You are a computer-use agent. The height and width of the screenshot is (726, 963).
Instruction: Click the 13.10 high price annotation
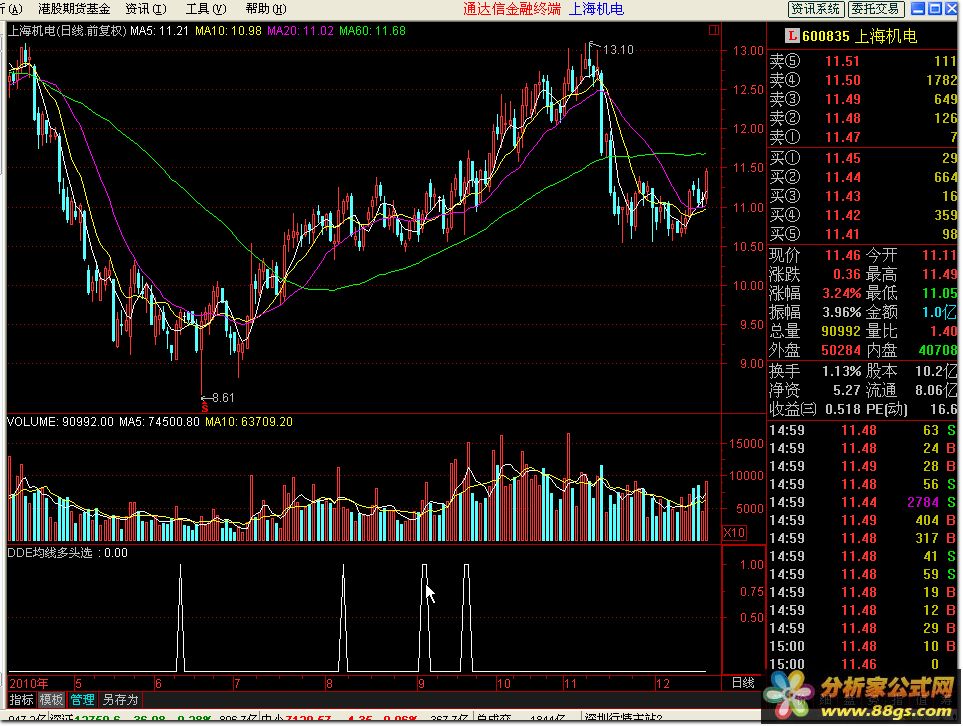point(618,50)
